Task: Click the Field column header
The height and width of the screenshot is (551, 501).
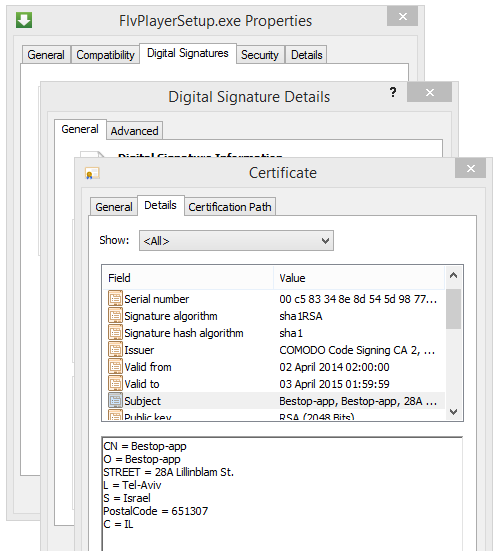Action: coord(188,278)
